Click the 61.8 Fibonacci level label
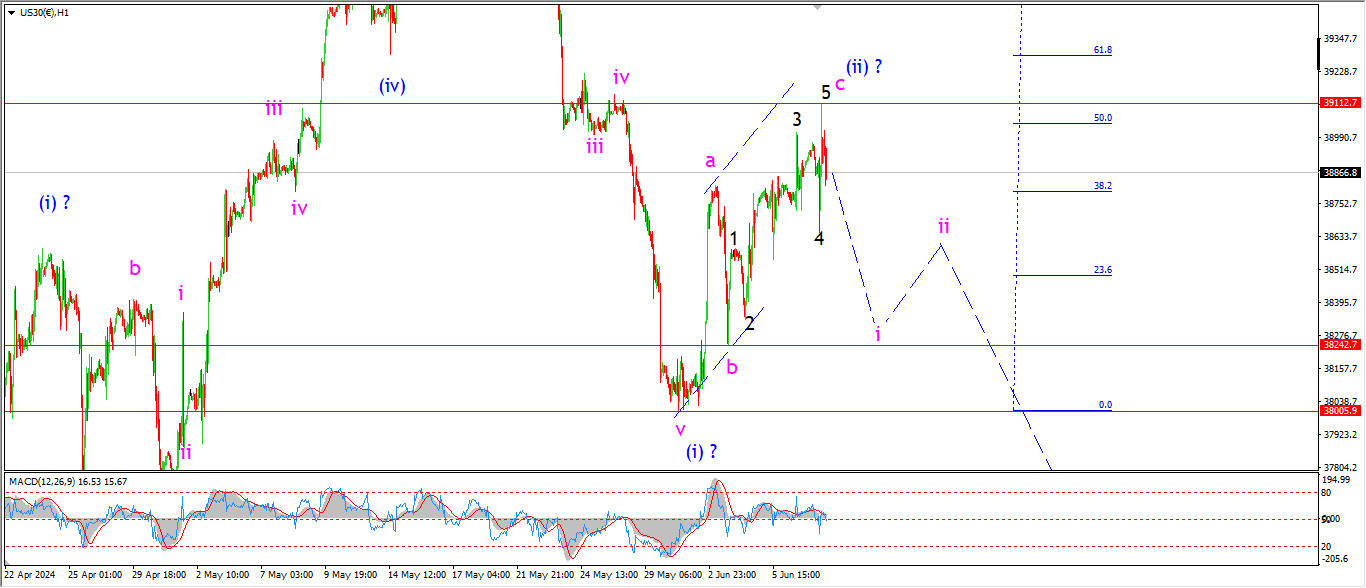Image resolution: width=1366 pixels, height=588 pixels. point(1103,50)
